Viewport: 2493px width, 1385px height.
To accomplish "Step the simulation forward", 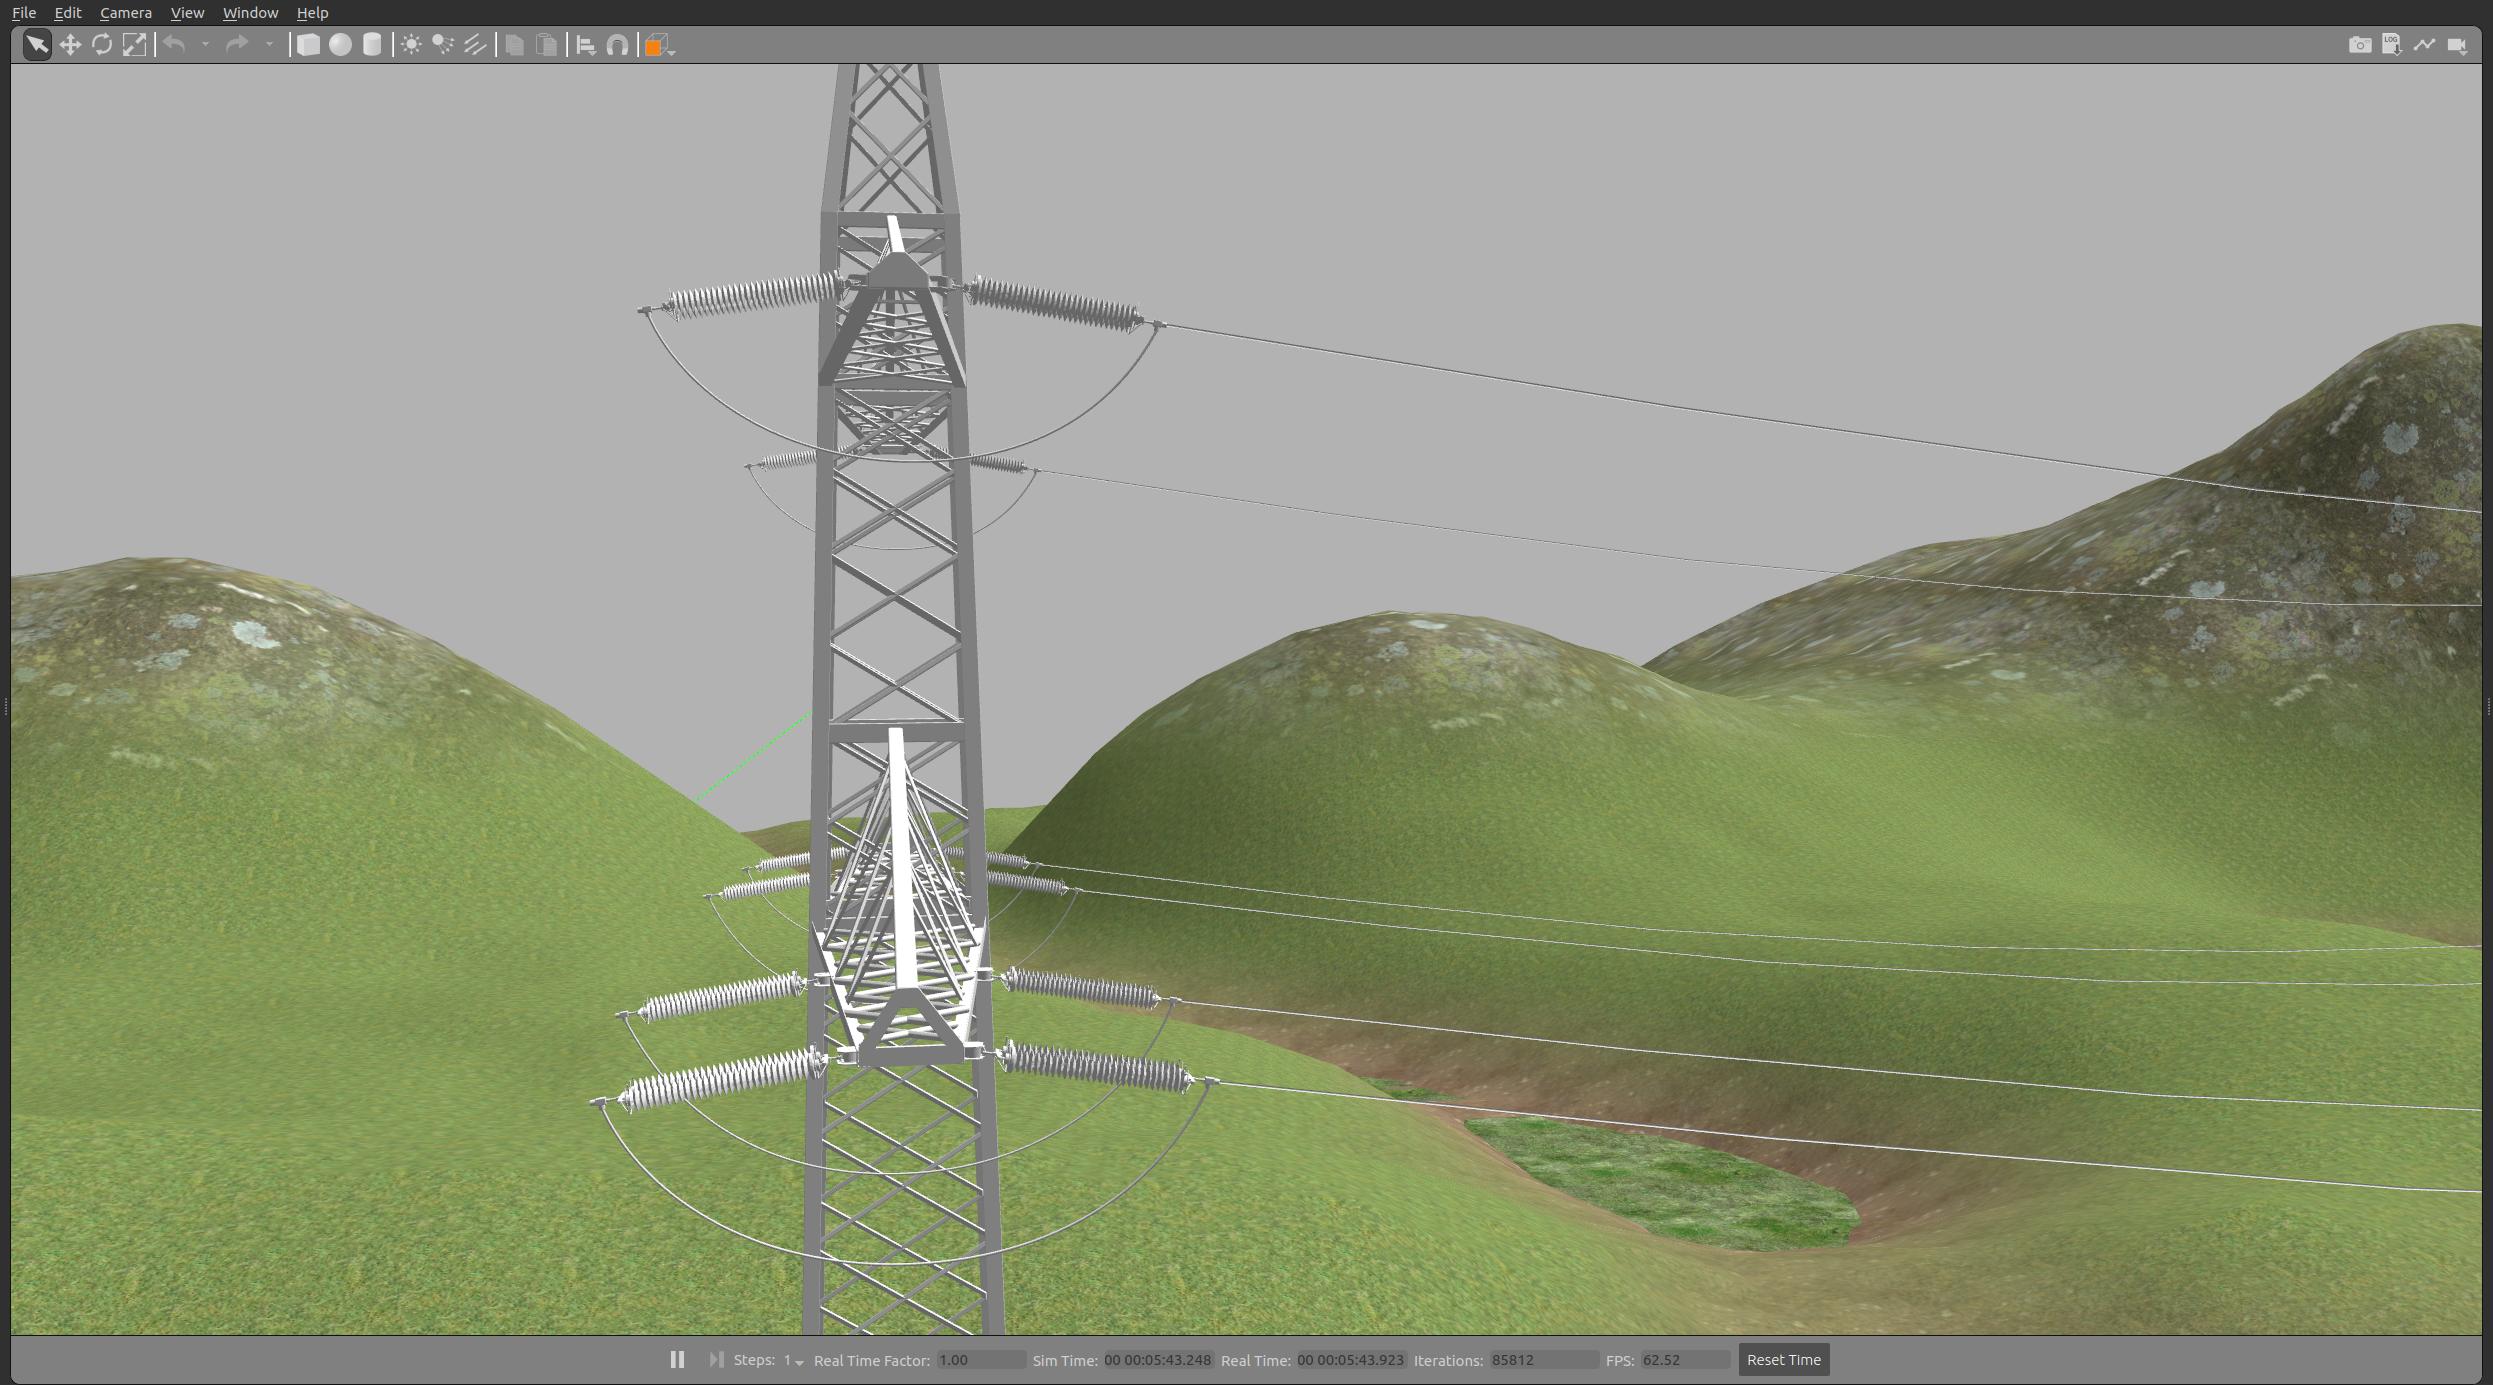I will point(716,1360).
